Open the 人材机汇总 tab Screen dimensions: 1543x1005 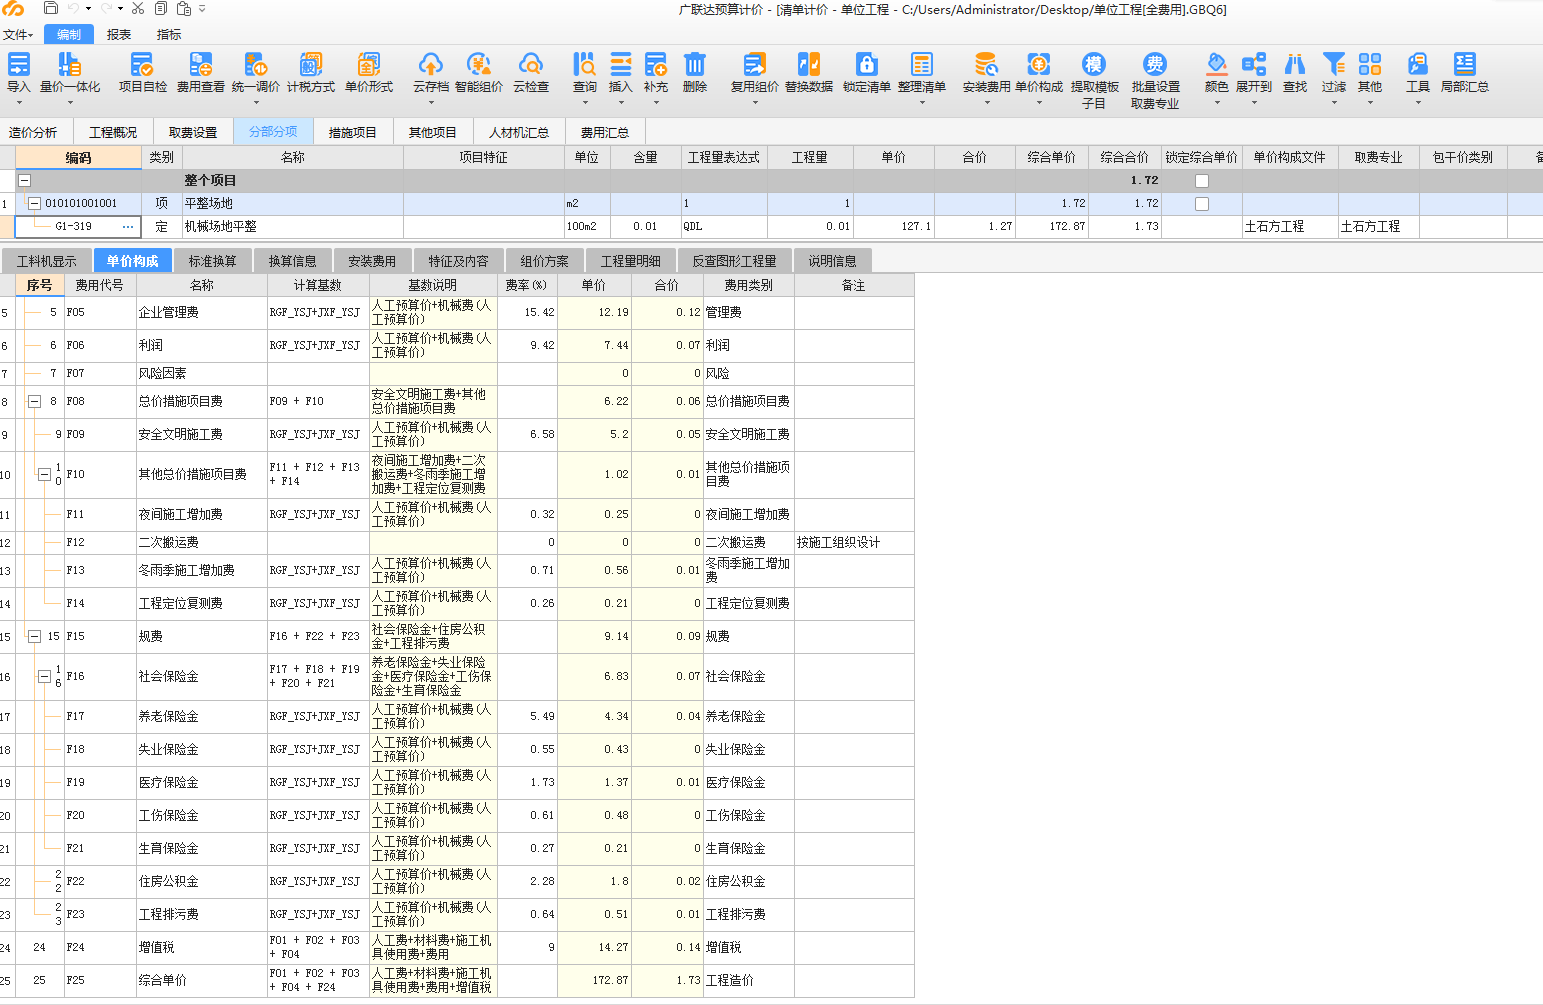click(519, 132)
